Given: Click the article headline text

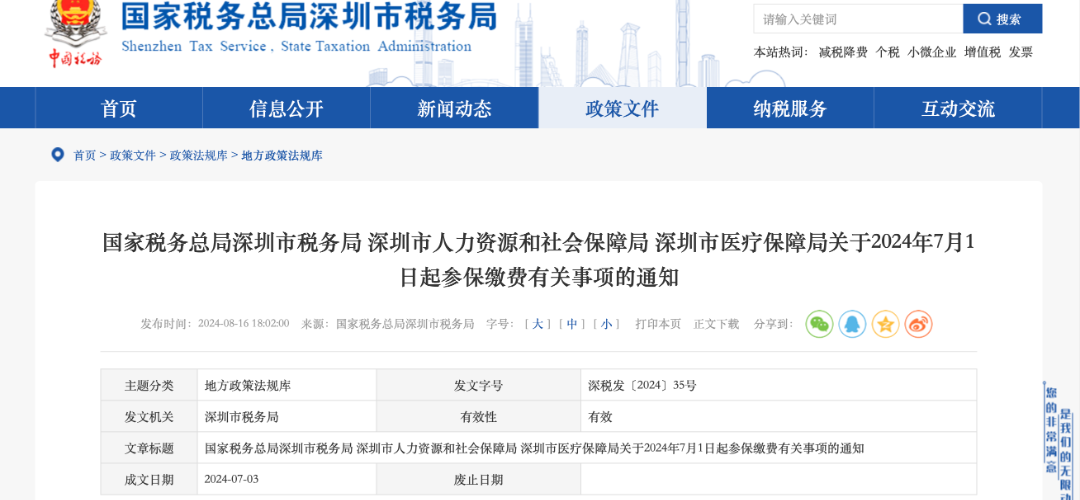Looking at the screenshot, I should click(539, 260).
